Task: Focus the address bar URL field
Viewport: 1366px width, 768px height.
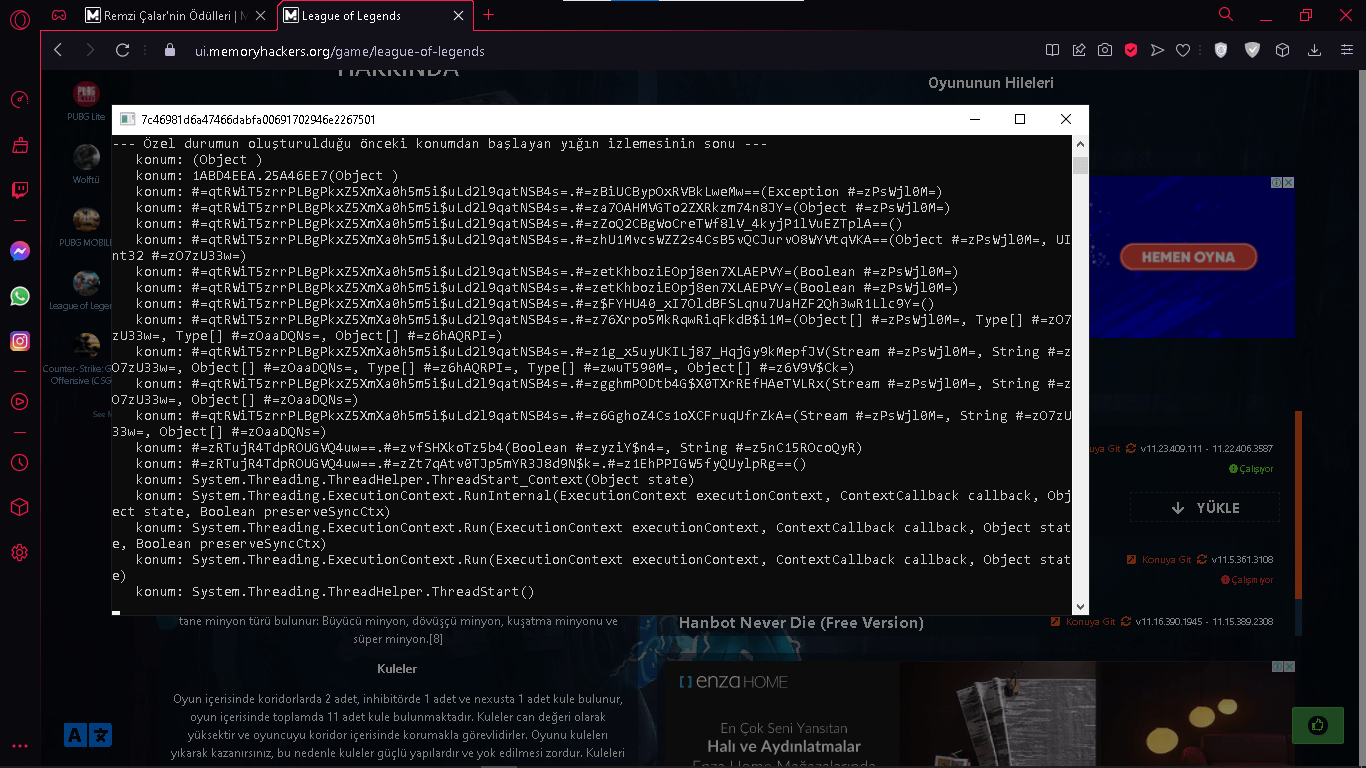Action: point(600,51)
